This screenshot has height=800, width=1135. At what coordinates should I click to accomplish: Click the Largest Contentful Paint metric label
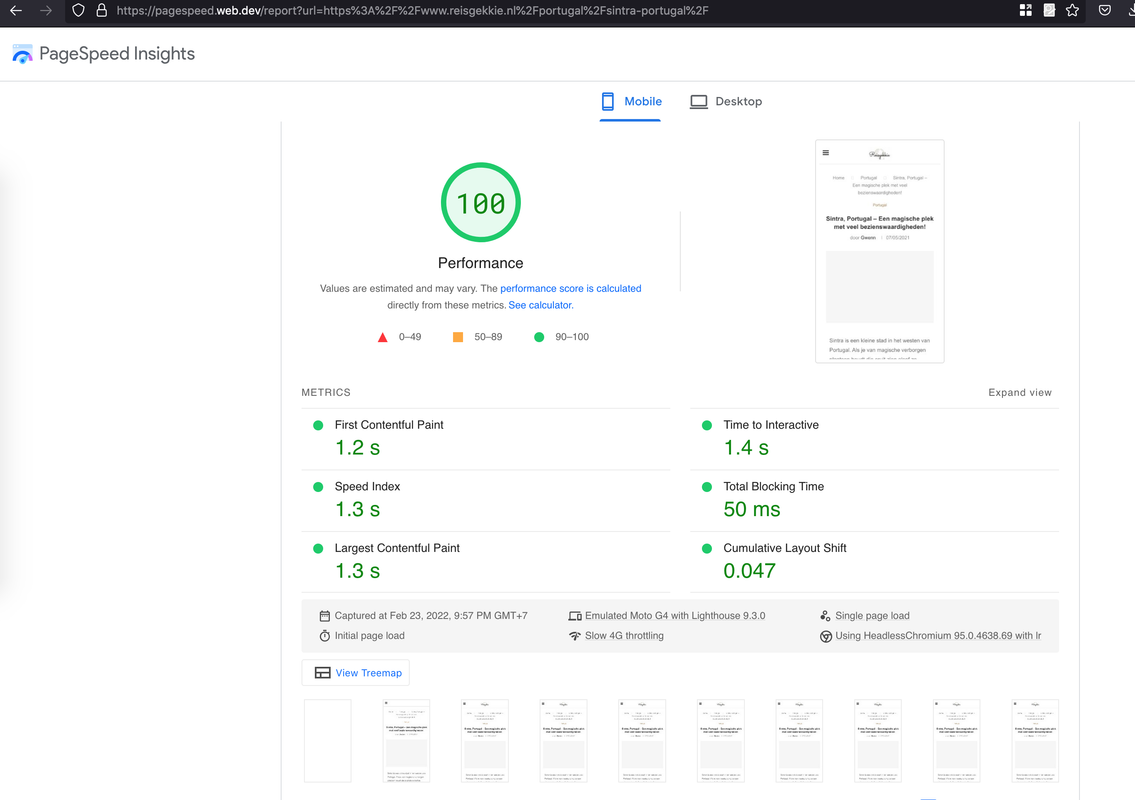click(x=397, y=548)
